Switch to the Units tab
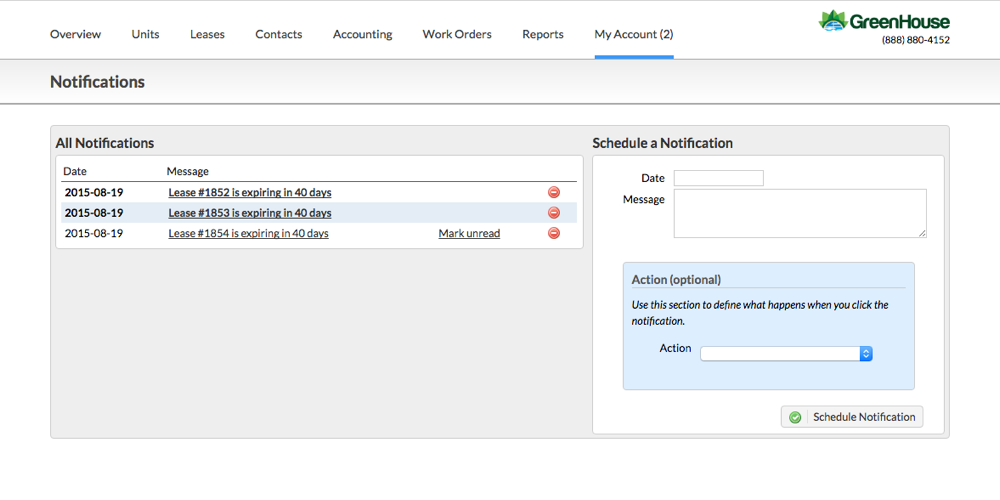Image resolution: width=1000 pixels, height=500 pixels. pos(145,34)
